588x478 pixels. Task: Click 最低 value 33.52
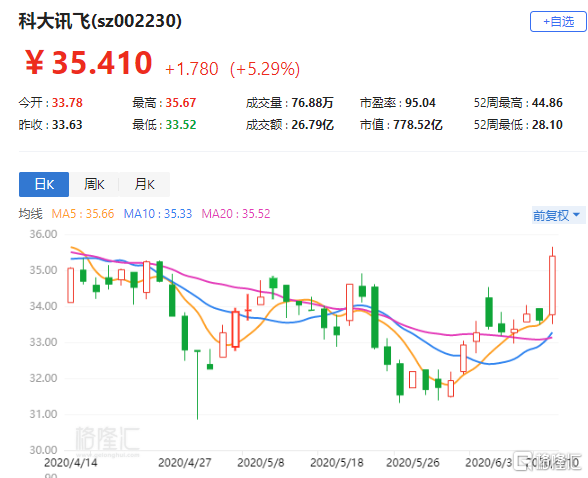click(x=181, y=125)
